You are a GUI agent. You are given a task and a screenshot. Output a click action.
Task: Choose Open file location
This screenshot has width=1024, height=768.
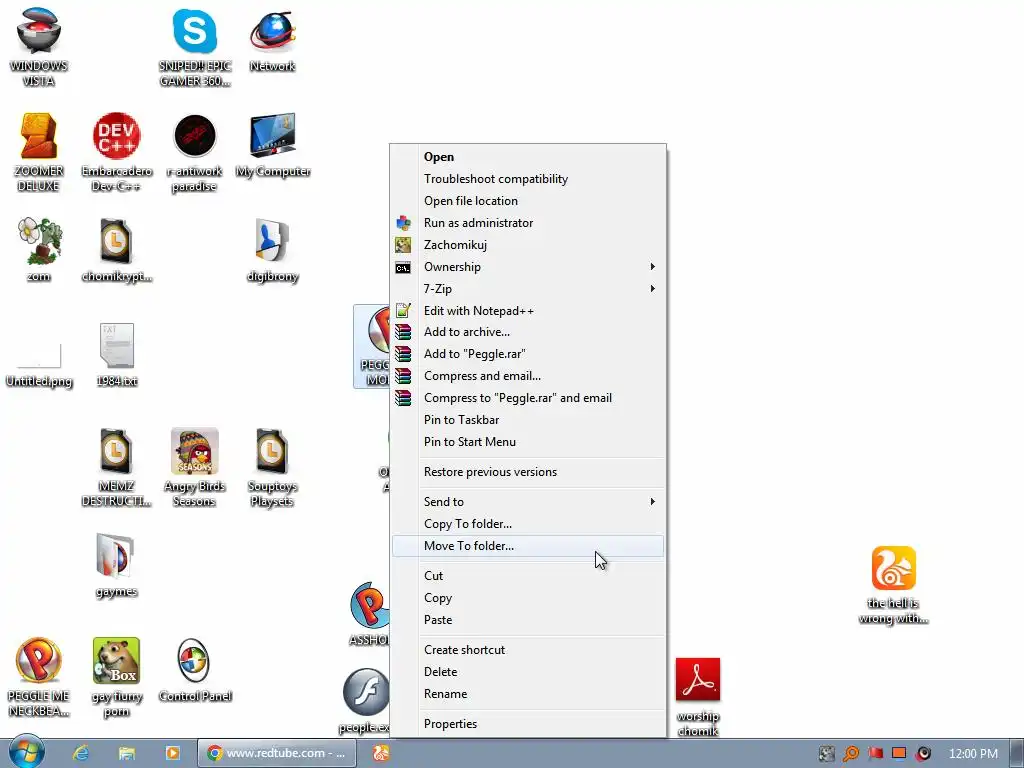click(x=528, y=201)
